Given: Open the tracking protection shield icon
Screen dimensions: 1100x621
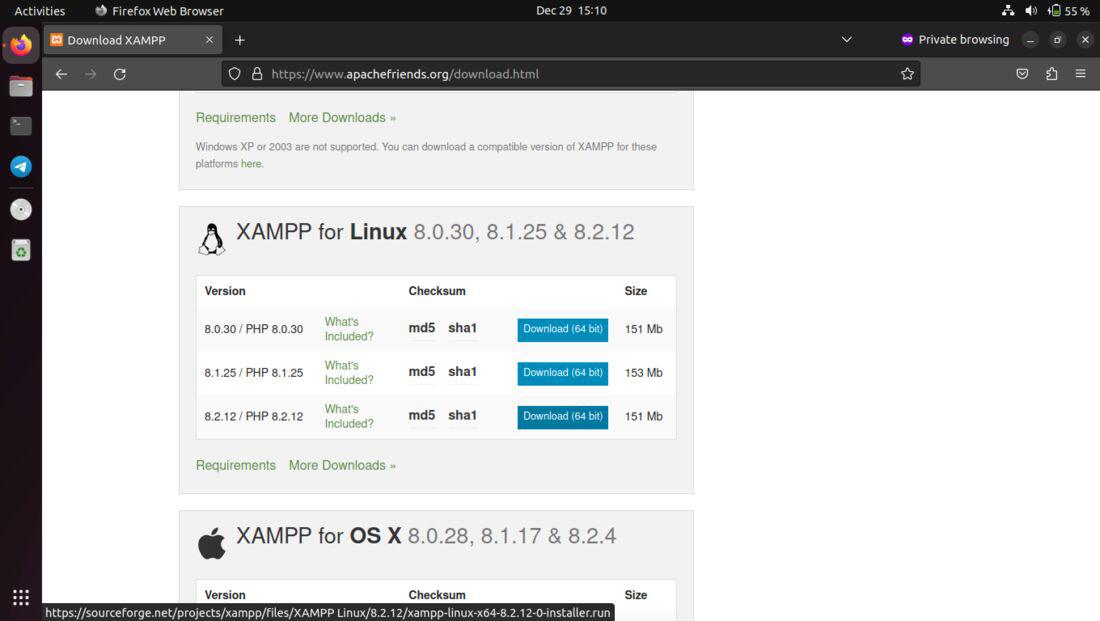Looking at the screenshot, I should tap(234, 74).
